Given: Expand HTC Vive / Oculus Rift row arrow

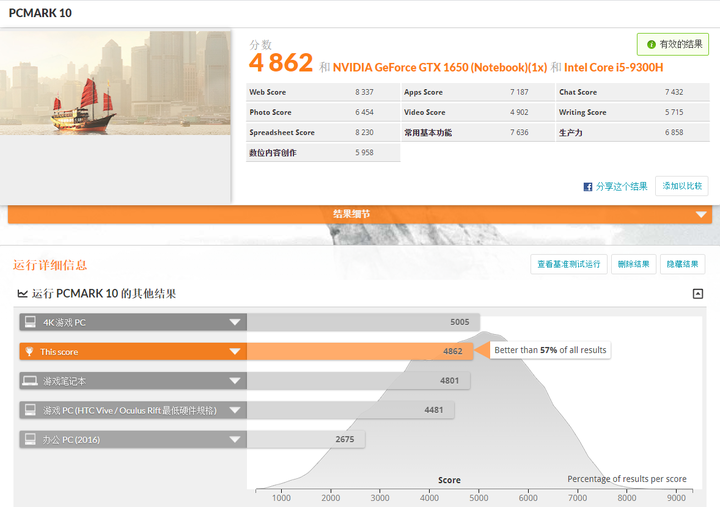Looking at the screenshot, I should click(x=235, y=410).
